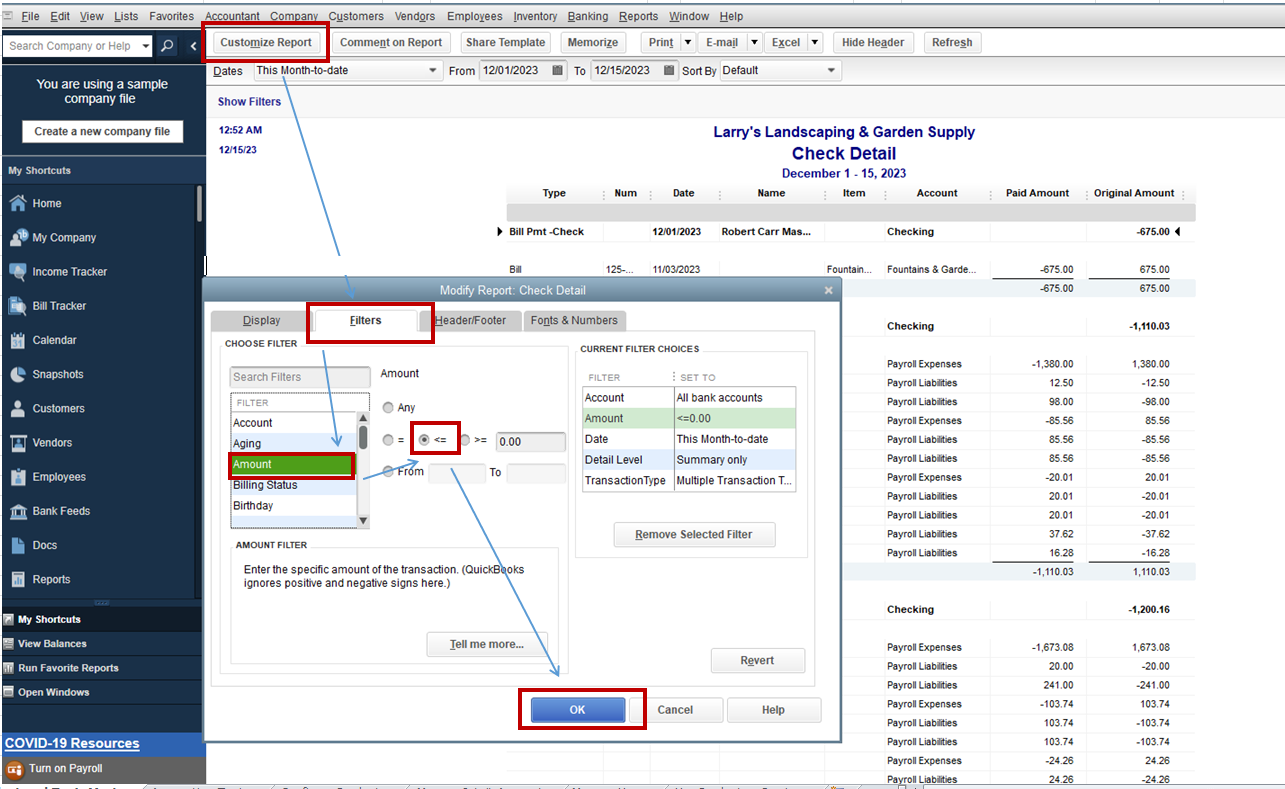Image resolution: width=1285 pixels, height=789 pixels.
Task: Click the Remove Selected Filter button
Action: pyautogui.click(x=694, y=534)
